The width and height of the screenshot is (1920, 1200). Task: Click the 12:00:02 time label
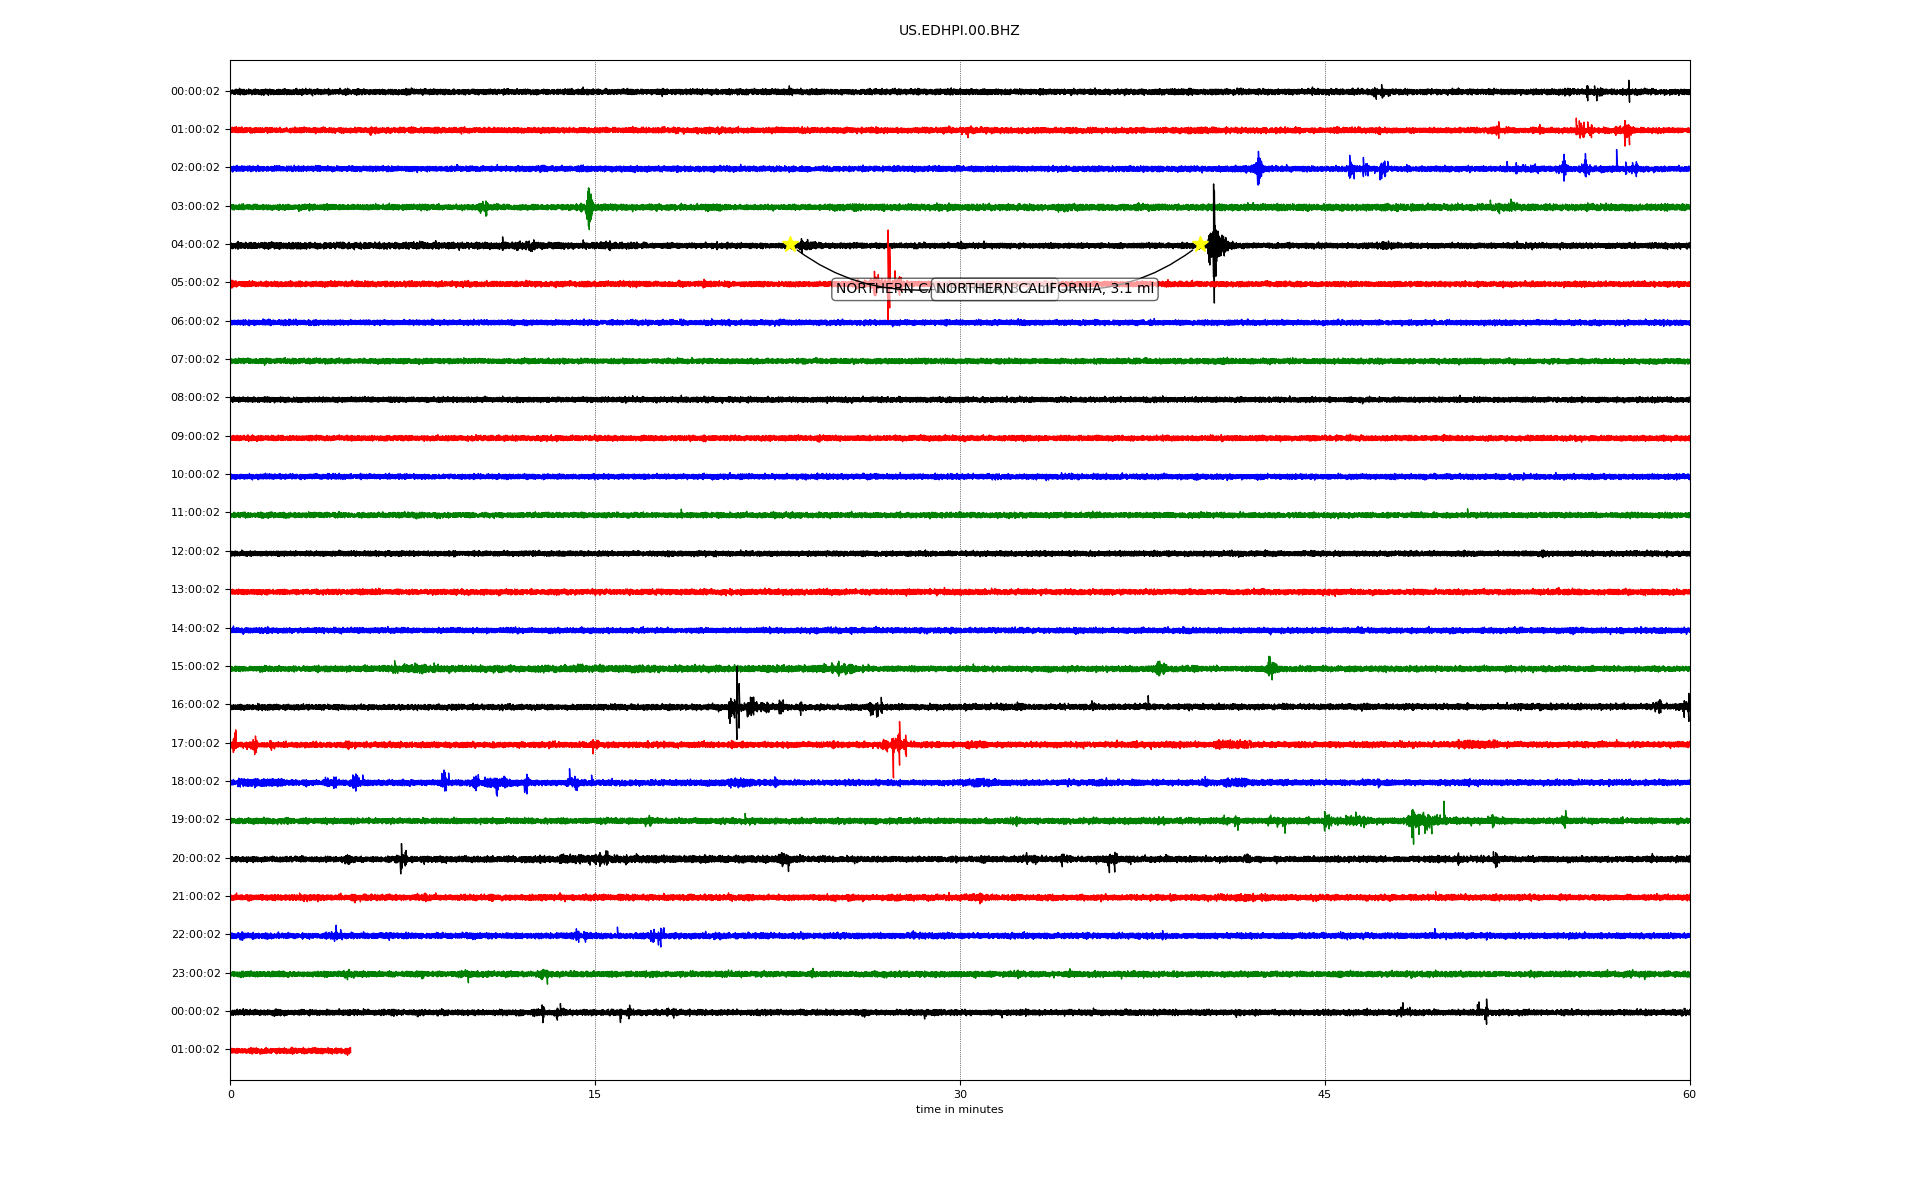coord(195,552)
